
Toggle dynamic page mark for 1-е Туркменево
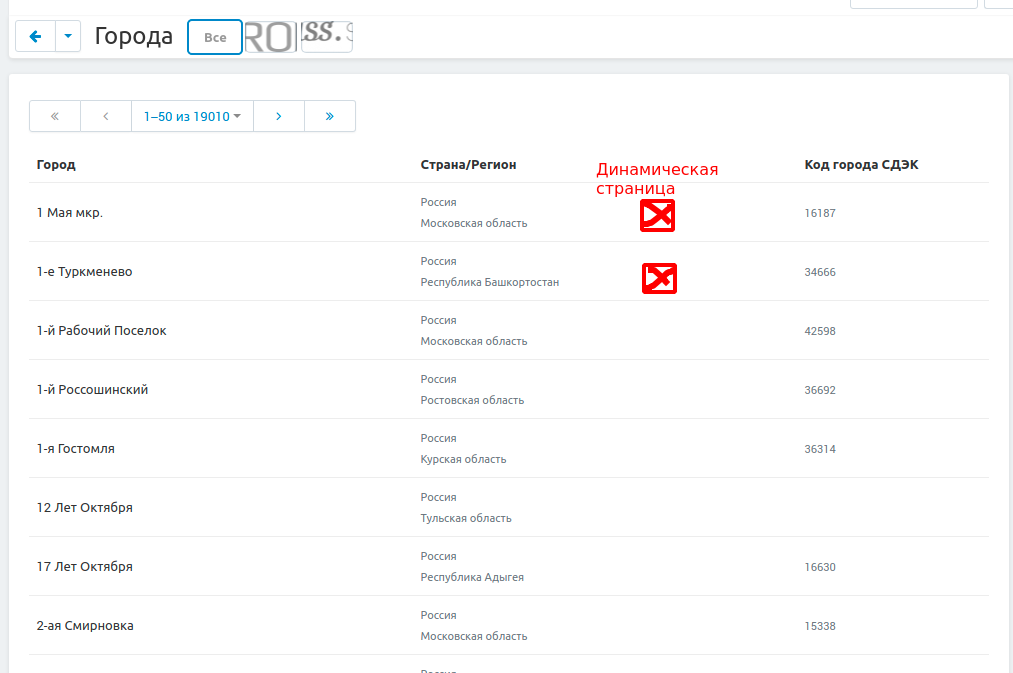pyautogui.click(x=659, y=279)
